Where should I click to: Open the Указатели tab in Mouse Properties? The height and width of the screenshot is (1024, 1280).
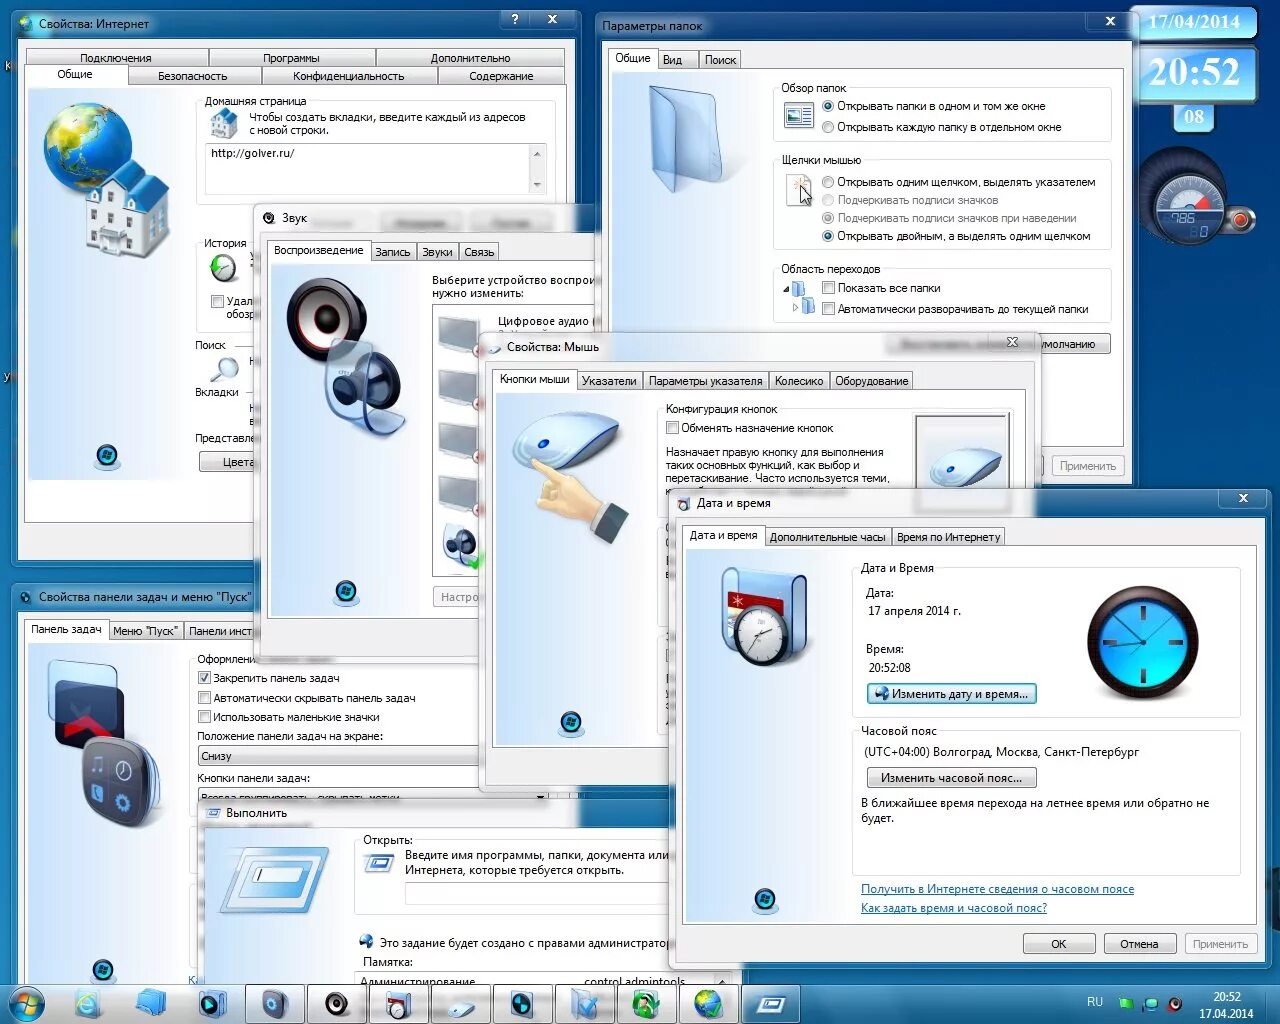click(x=609, y=381)
